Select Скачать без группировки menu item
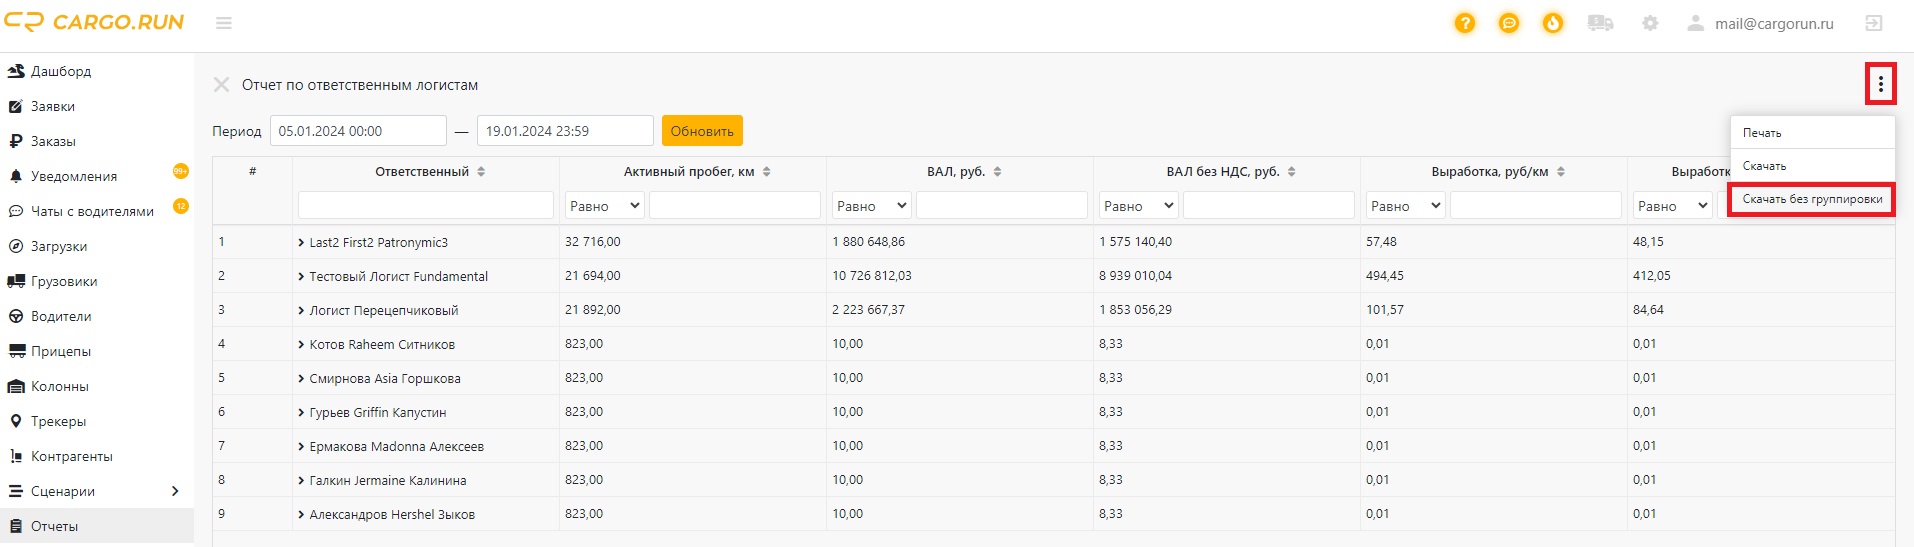This screenshot has height=547, width=1914. tap(1811, 199)
